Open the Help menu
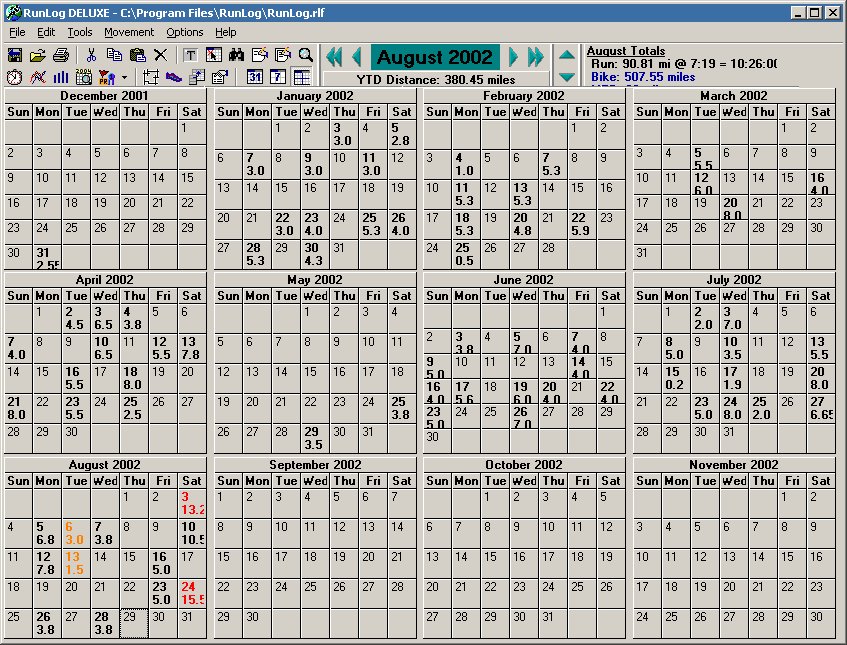 tap(226, 32)
